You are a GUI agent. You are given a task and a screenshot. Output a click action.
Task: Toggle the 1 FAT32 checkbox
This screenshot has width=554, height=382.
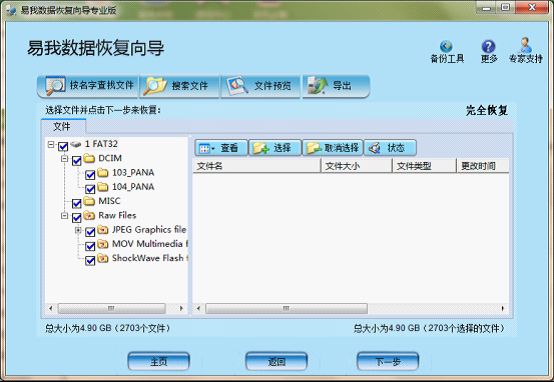63,146
